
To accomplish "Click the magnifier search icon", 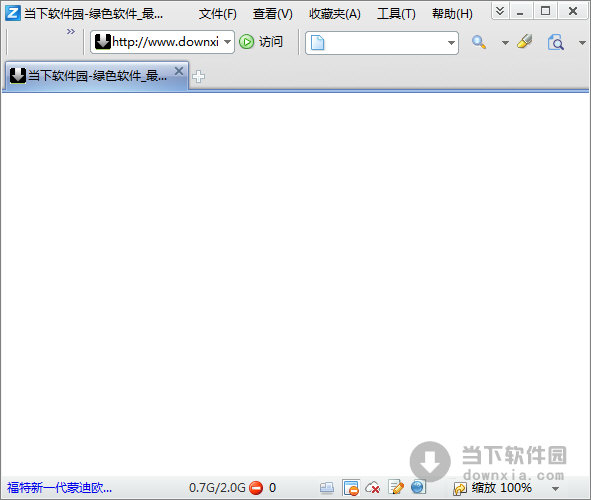I will (x=479, y=42).
